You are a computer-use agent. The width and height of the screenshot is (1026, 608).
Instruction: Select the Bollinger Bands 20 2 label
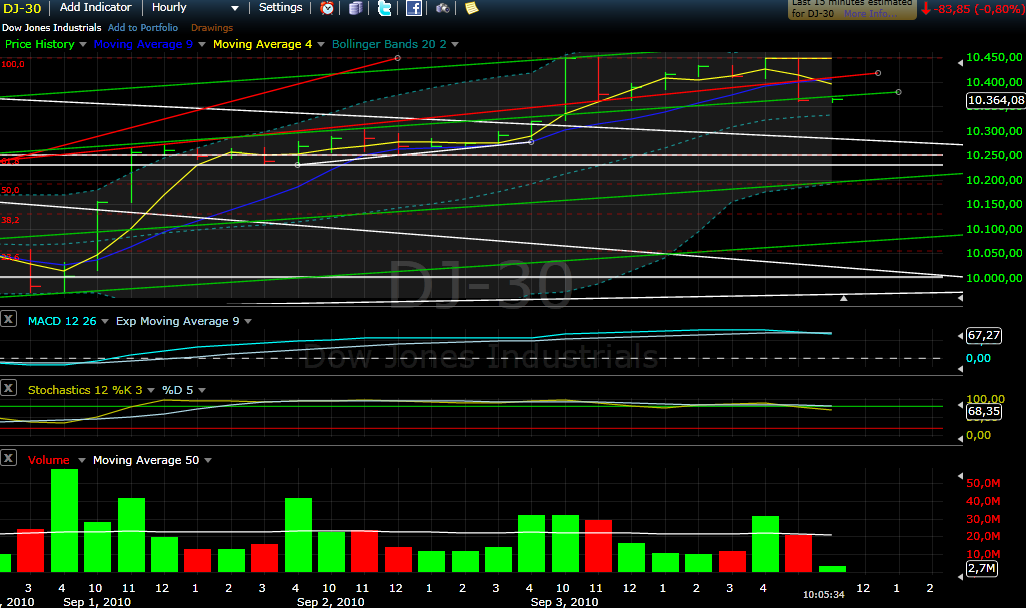[389, 44]
